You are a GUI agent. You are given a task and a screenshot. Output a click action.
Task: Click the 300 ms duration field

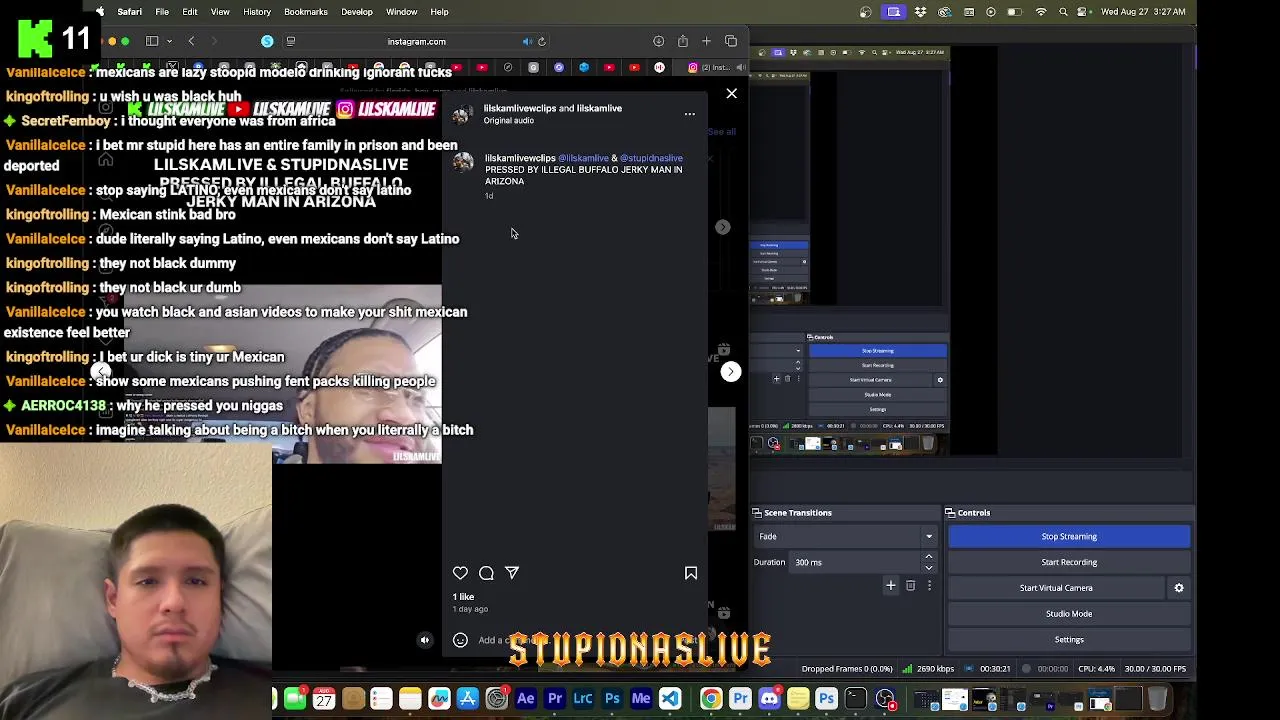coord(856,562)
